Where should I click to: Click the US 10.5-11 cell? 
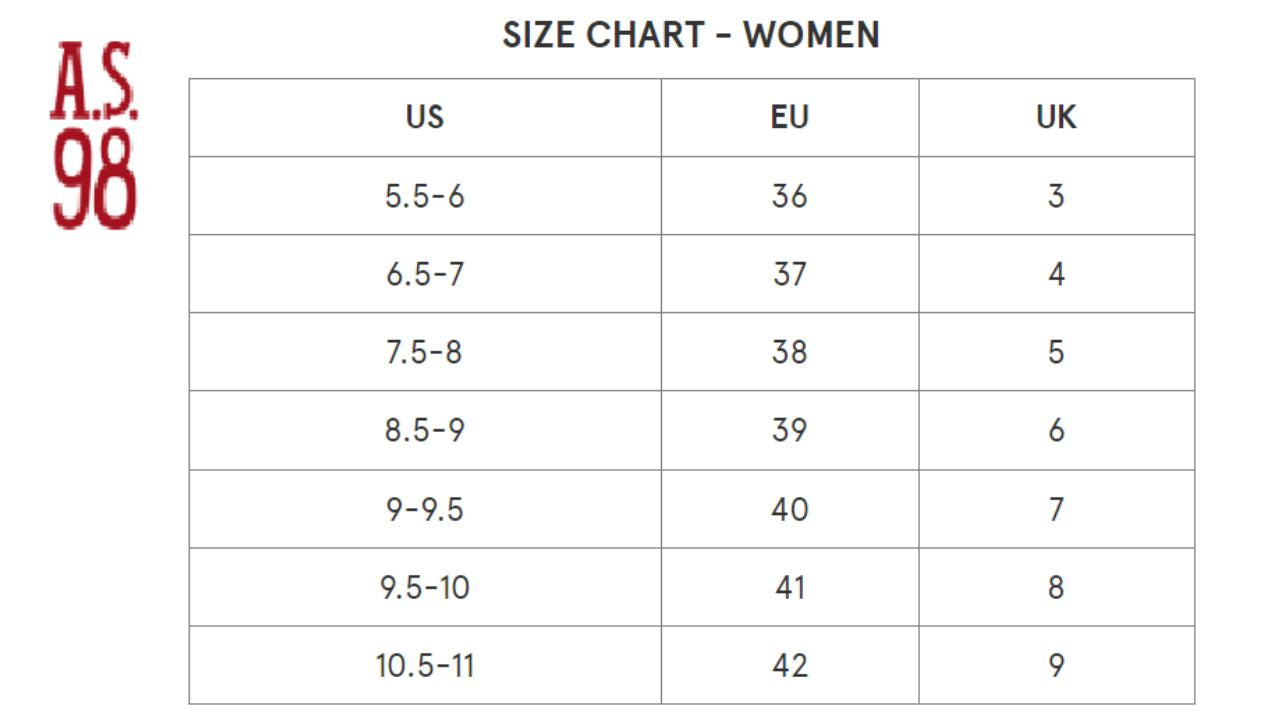(x=425, y=665)
